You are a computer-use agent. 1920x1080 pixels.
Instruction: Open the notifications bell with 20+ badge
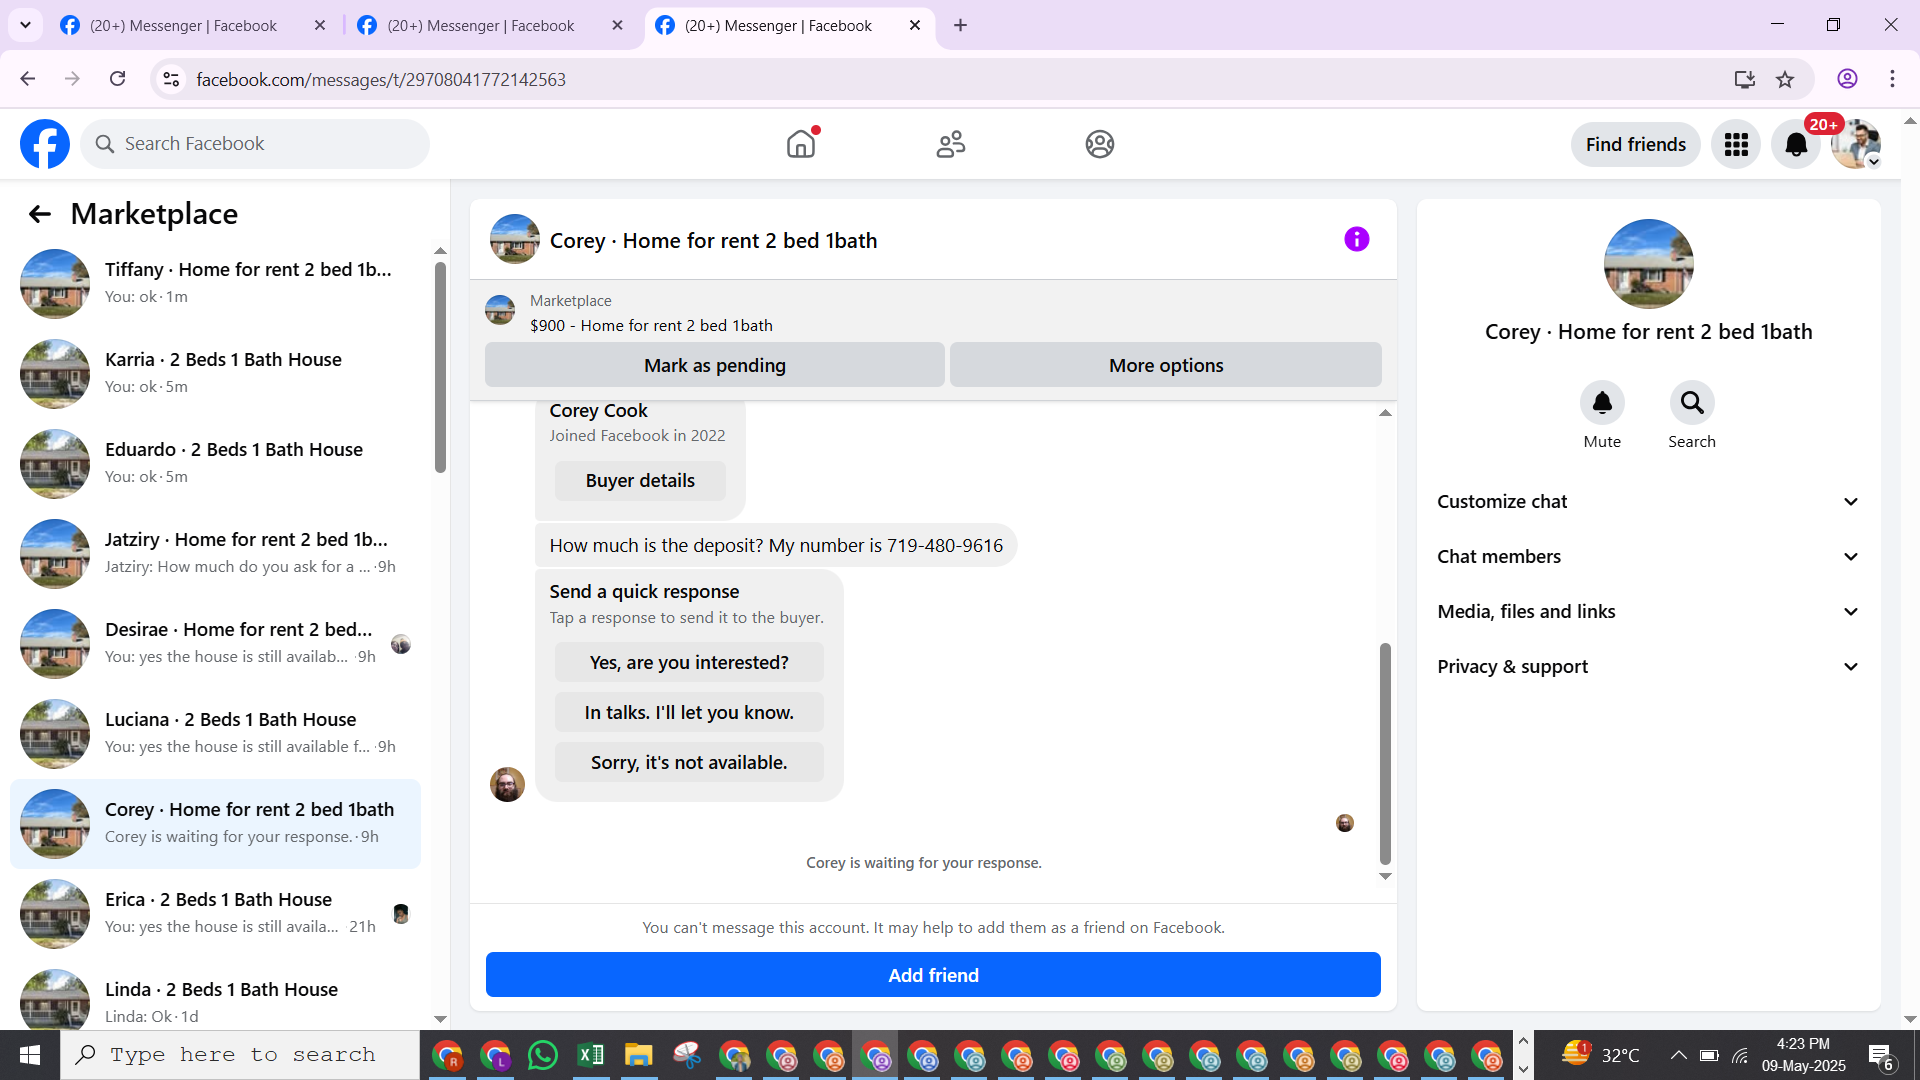(1796, 145)
